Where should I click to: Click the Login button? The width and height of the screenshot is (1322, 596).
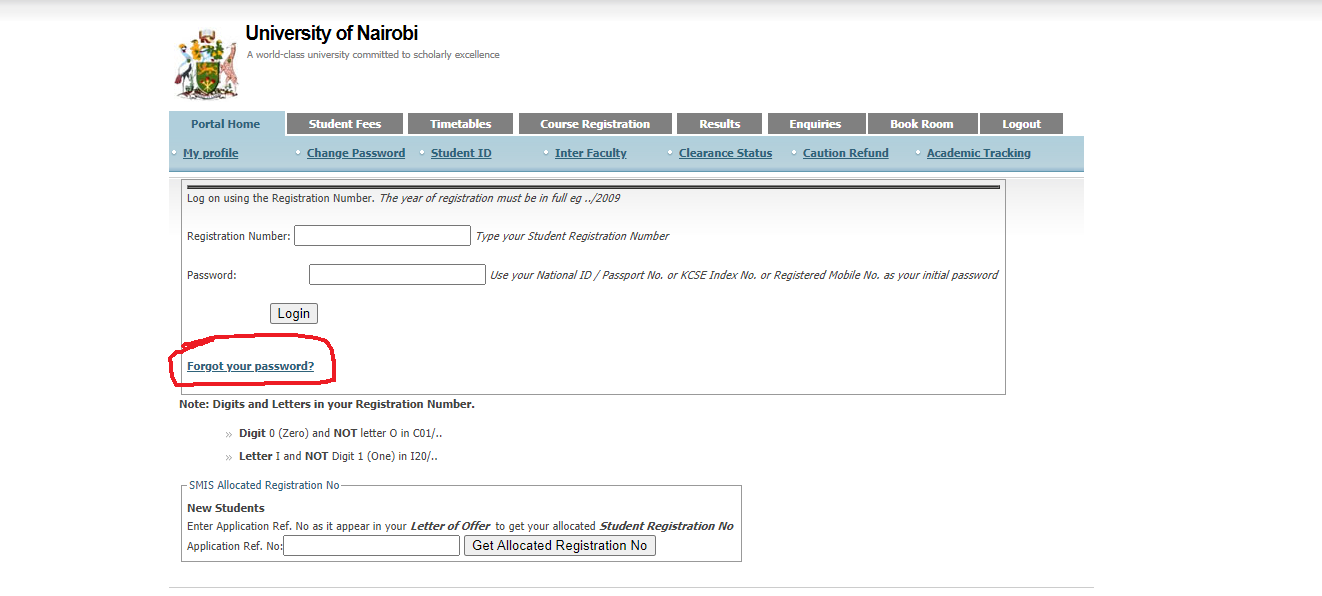tap(294, 313)
